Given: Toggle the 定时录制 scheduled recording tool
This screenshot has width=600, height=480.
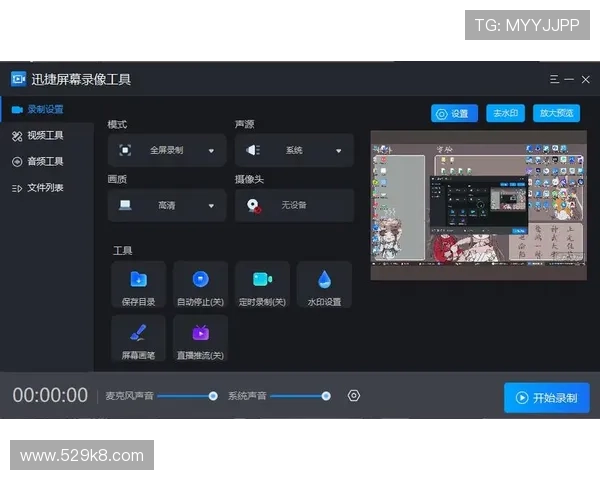Looking at the screenshot, I should point(262,285).
